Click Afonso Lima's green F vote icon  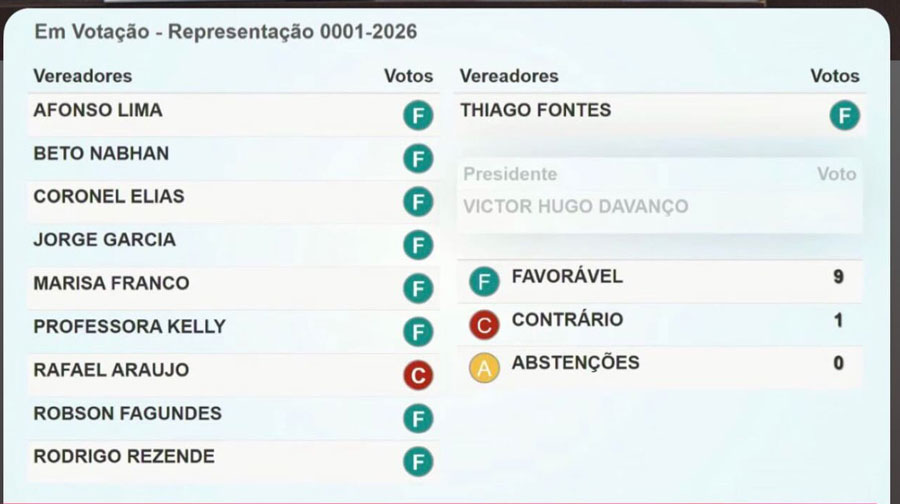417,116
